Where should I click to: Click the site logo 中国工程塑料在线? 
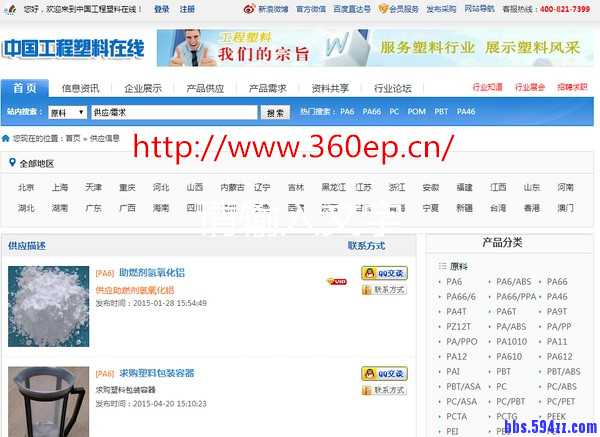point(73,49)
